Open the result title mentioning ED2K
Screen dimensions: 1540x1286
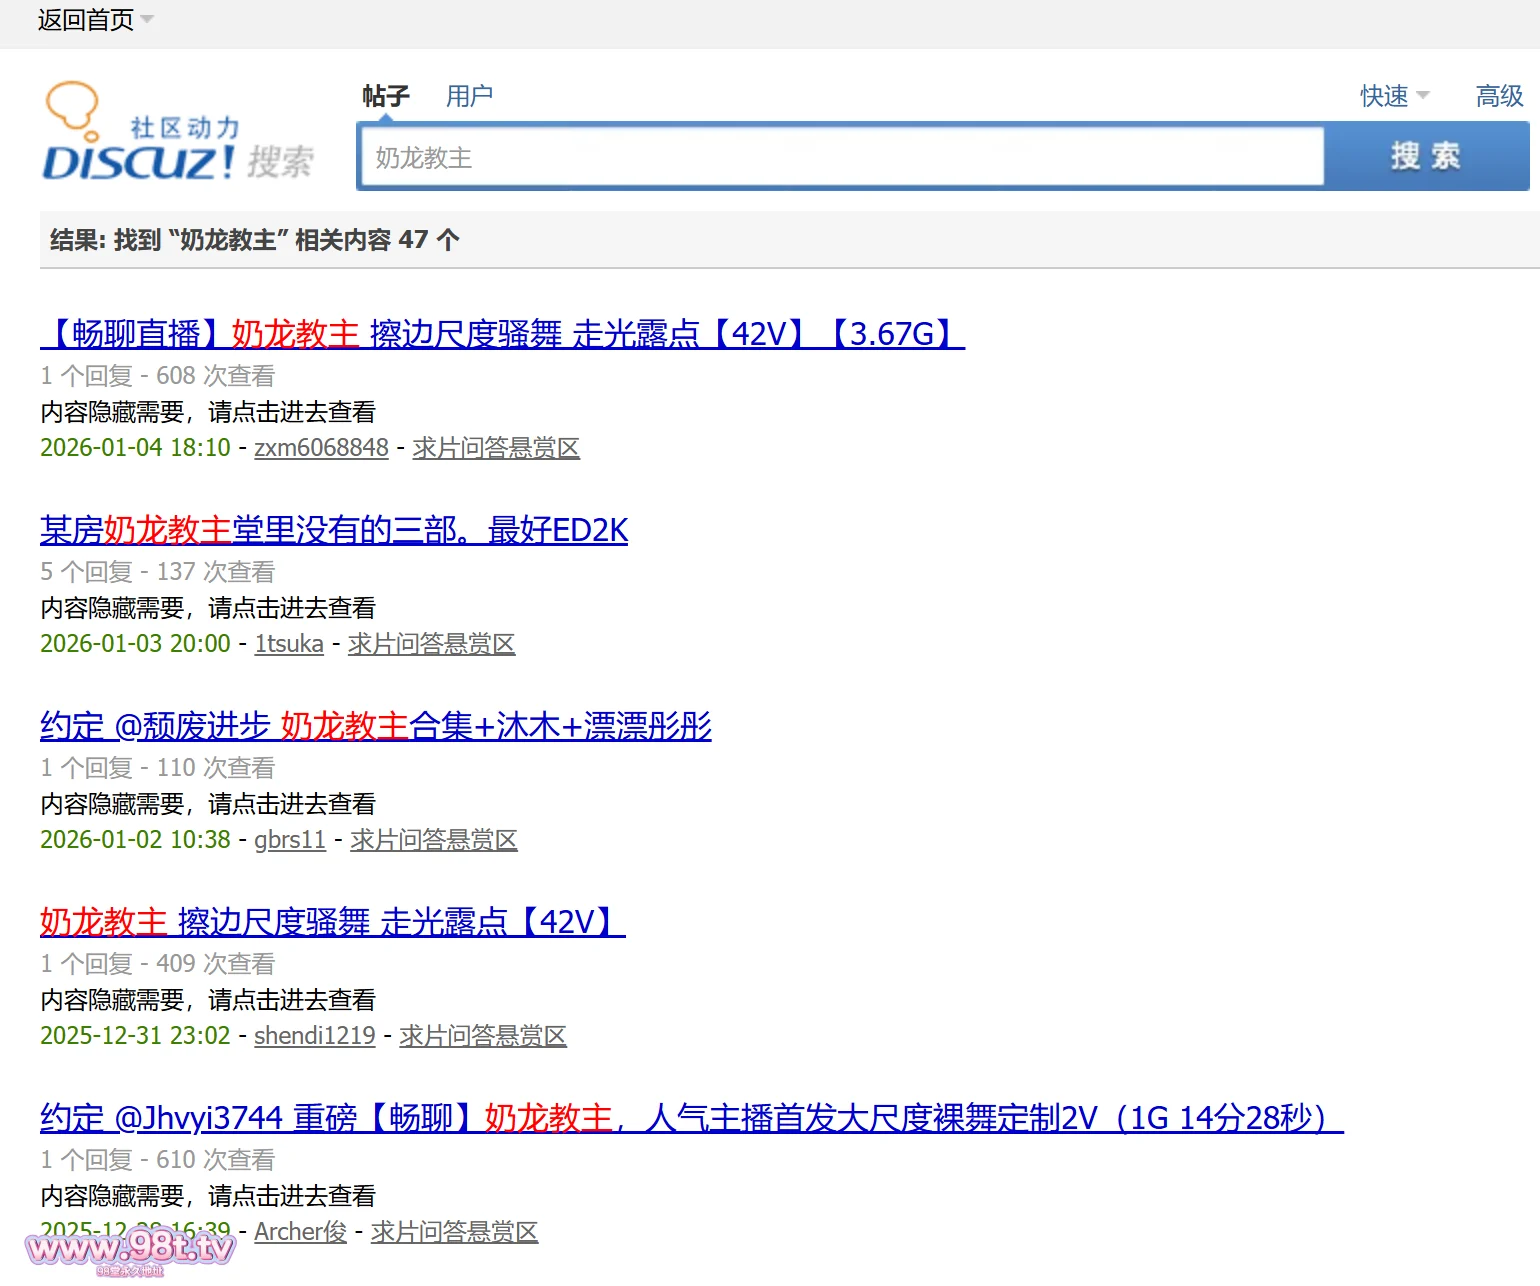tap(334, 530)
